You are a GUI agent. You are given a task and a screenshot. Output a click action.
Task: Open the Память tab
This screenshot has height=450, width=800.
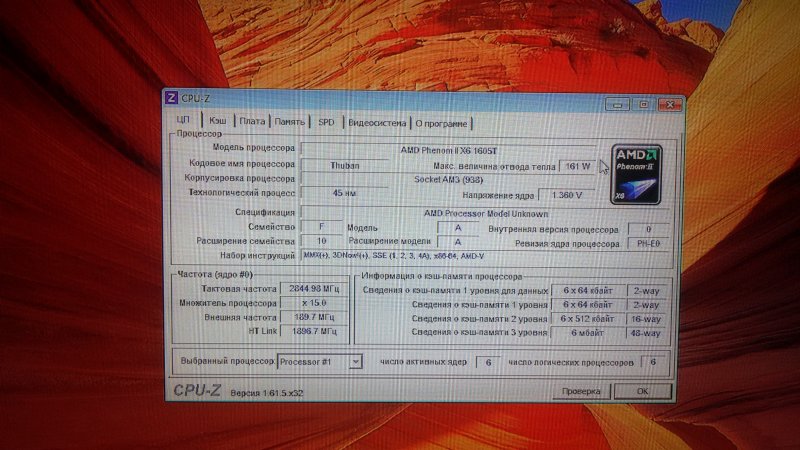click(x=290, y=122)
